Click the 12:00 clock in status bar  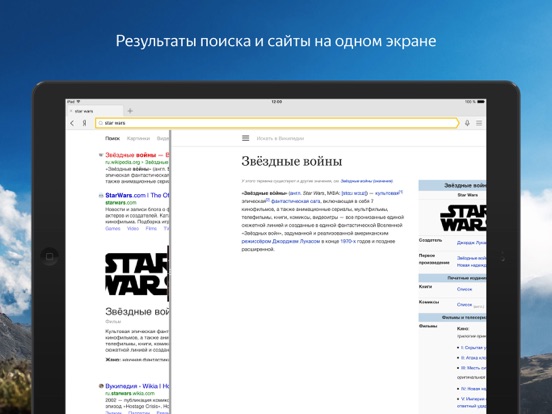276,102
